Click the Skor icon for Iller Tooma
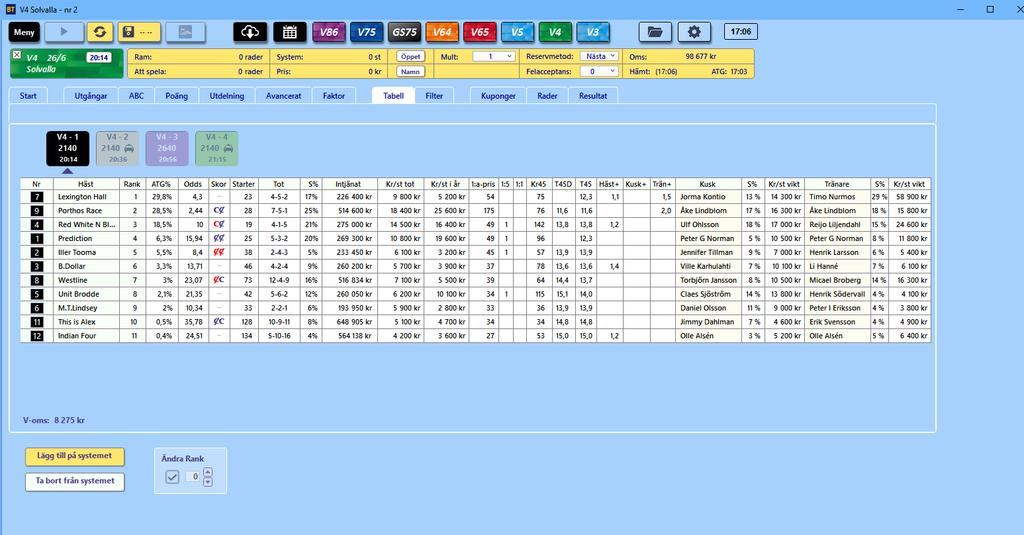This screenshot has height=535, width=1024. pos(219,252)
